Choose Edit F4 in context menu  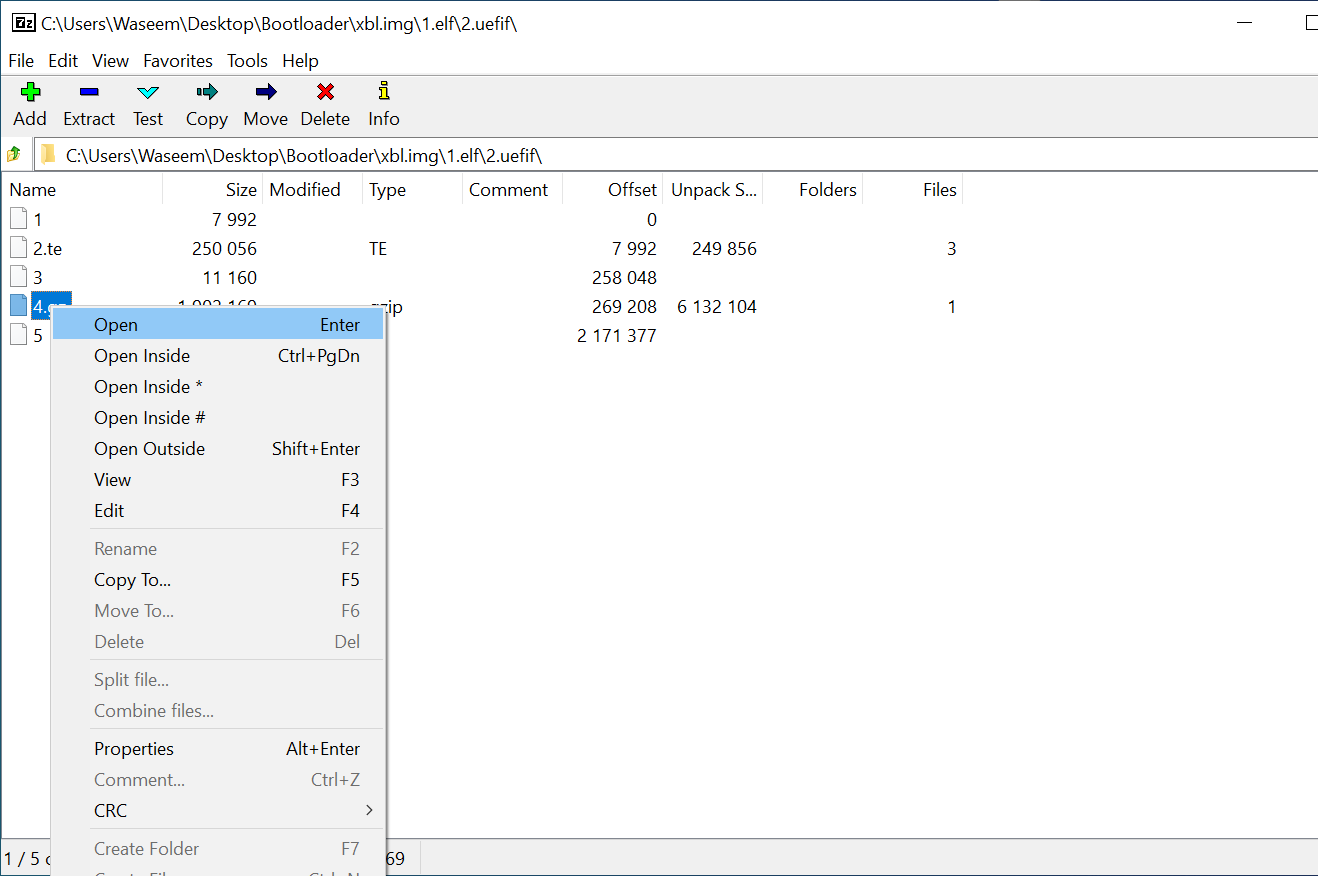218,510
